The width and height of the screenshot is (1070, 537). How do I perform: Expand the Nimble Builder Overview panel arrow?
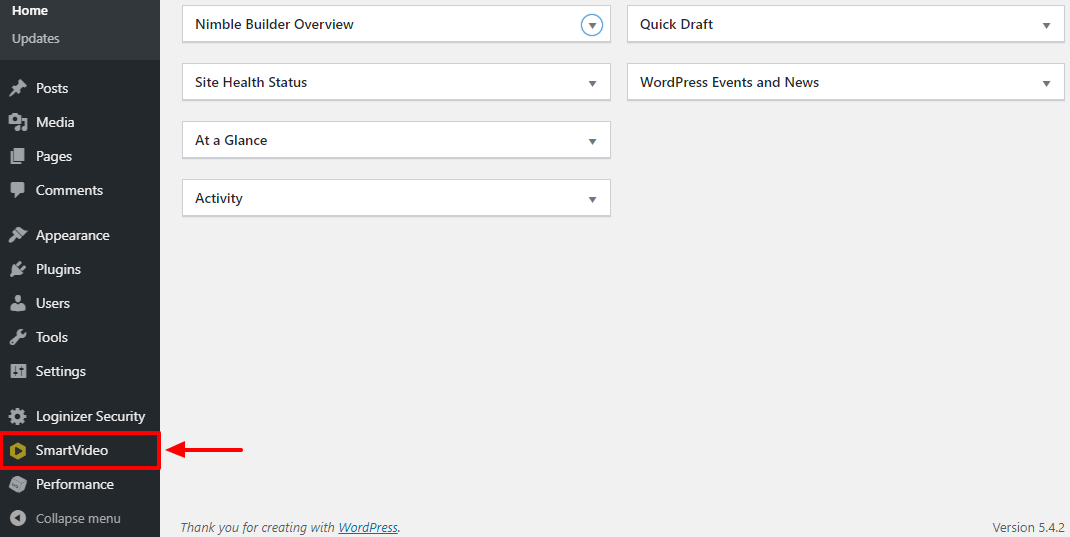pyautogui.click(x=592, y=25)
